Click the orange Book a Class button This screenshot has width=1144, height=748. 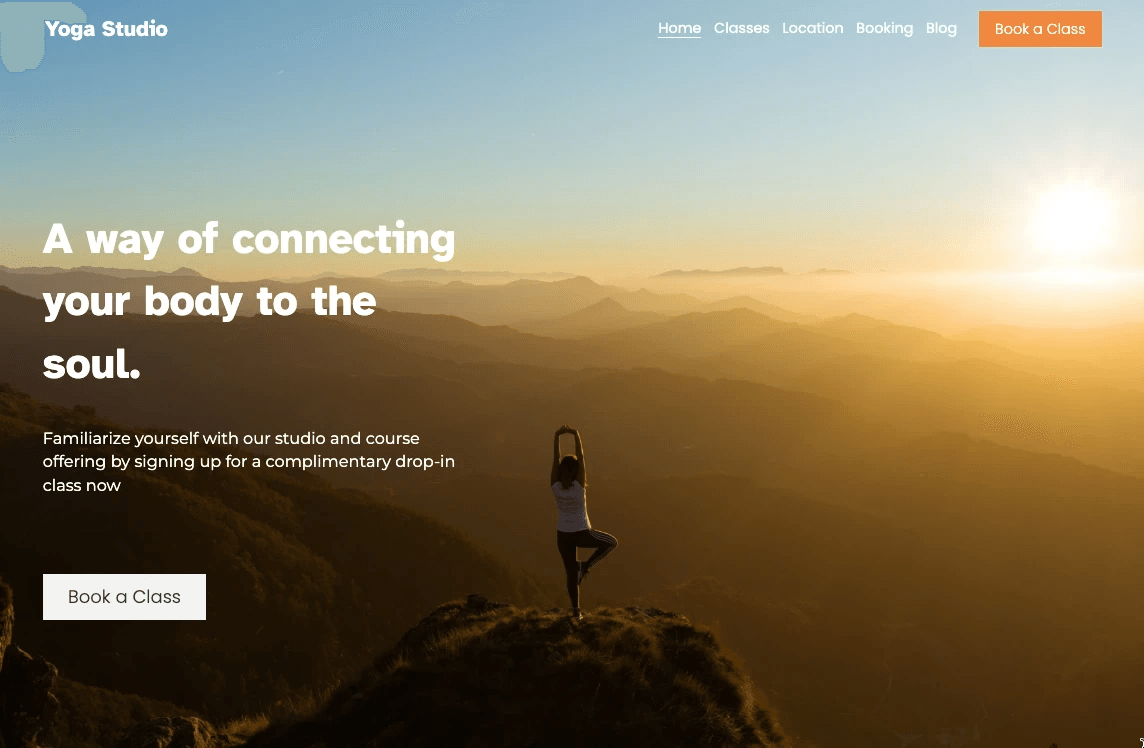point(1040,29)
